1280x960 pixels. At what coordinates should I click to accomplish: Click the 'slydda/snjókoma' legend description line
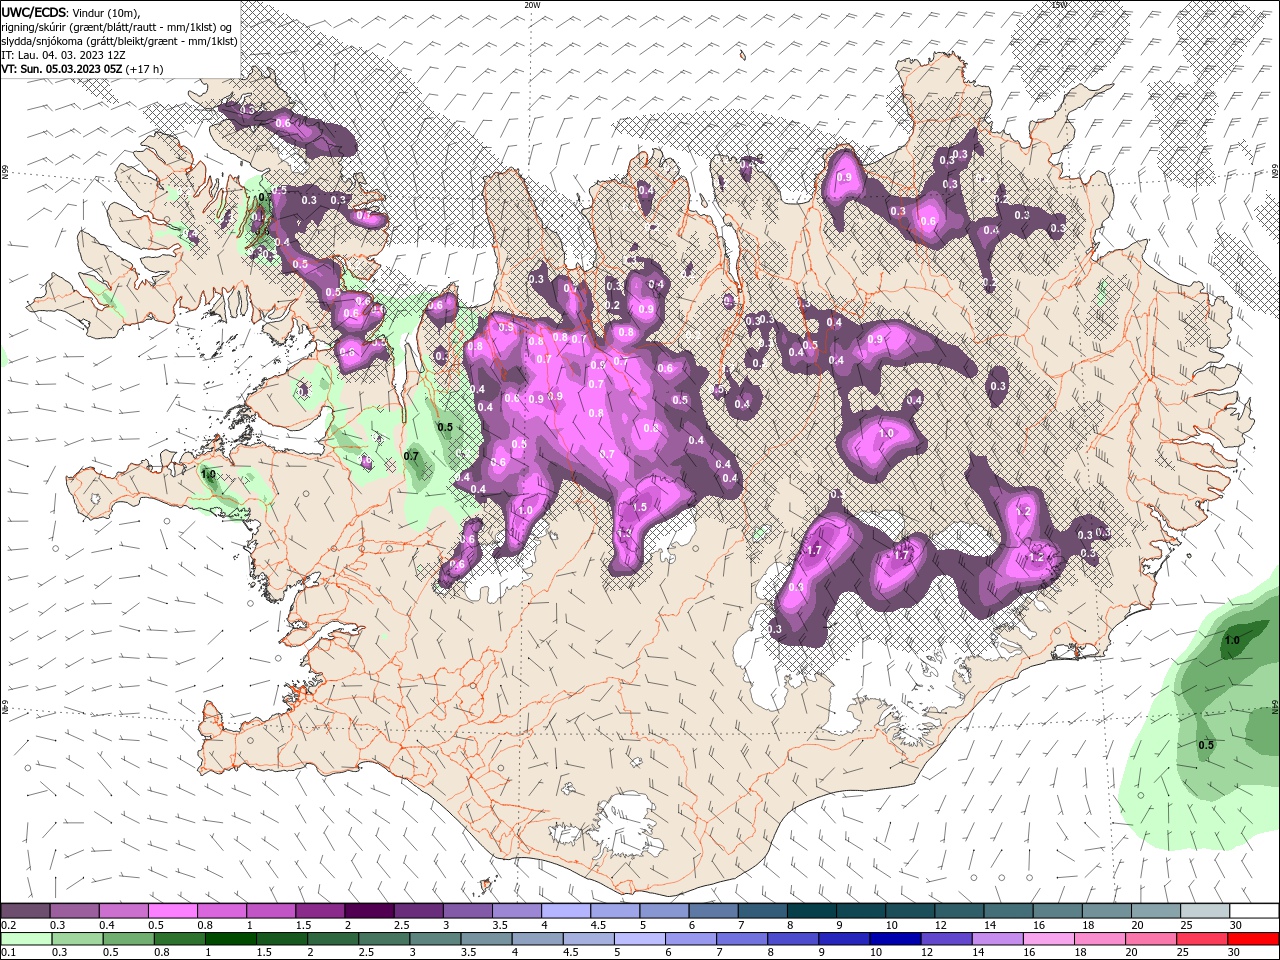pos(119,41)
